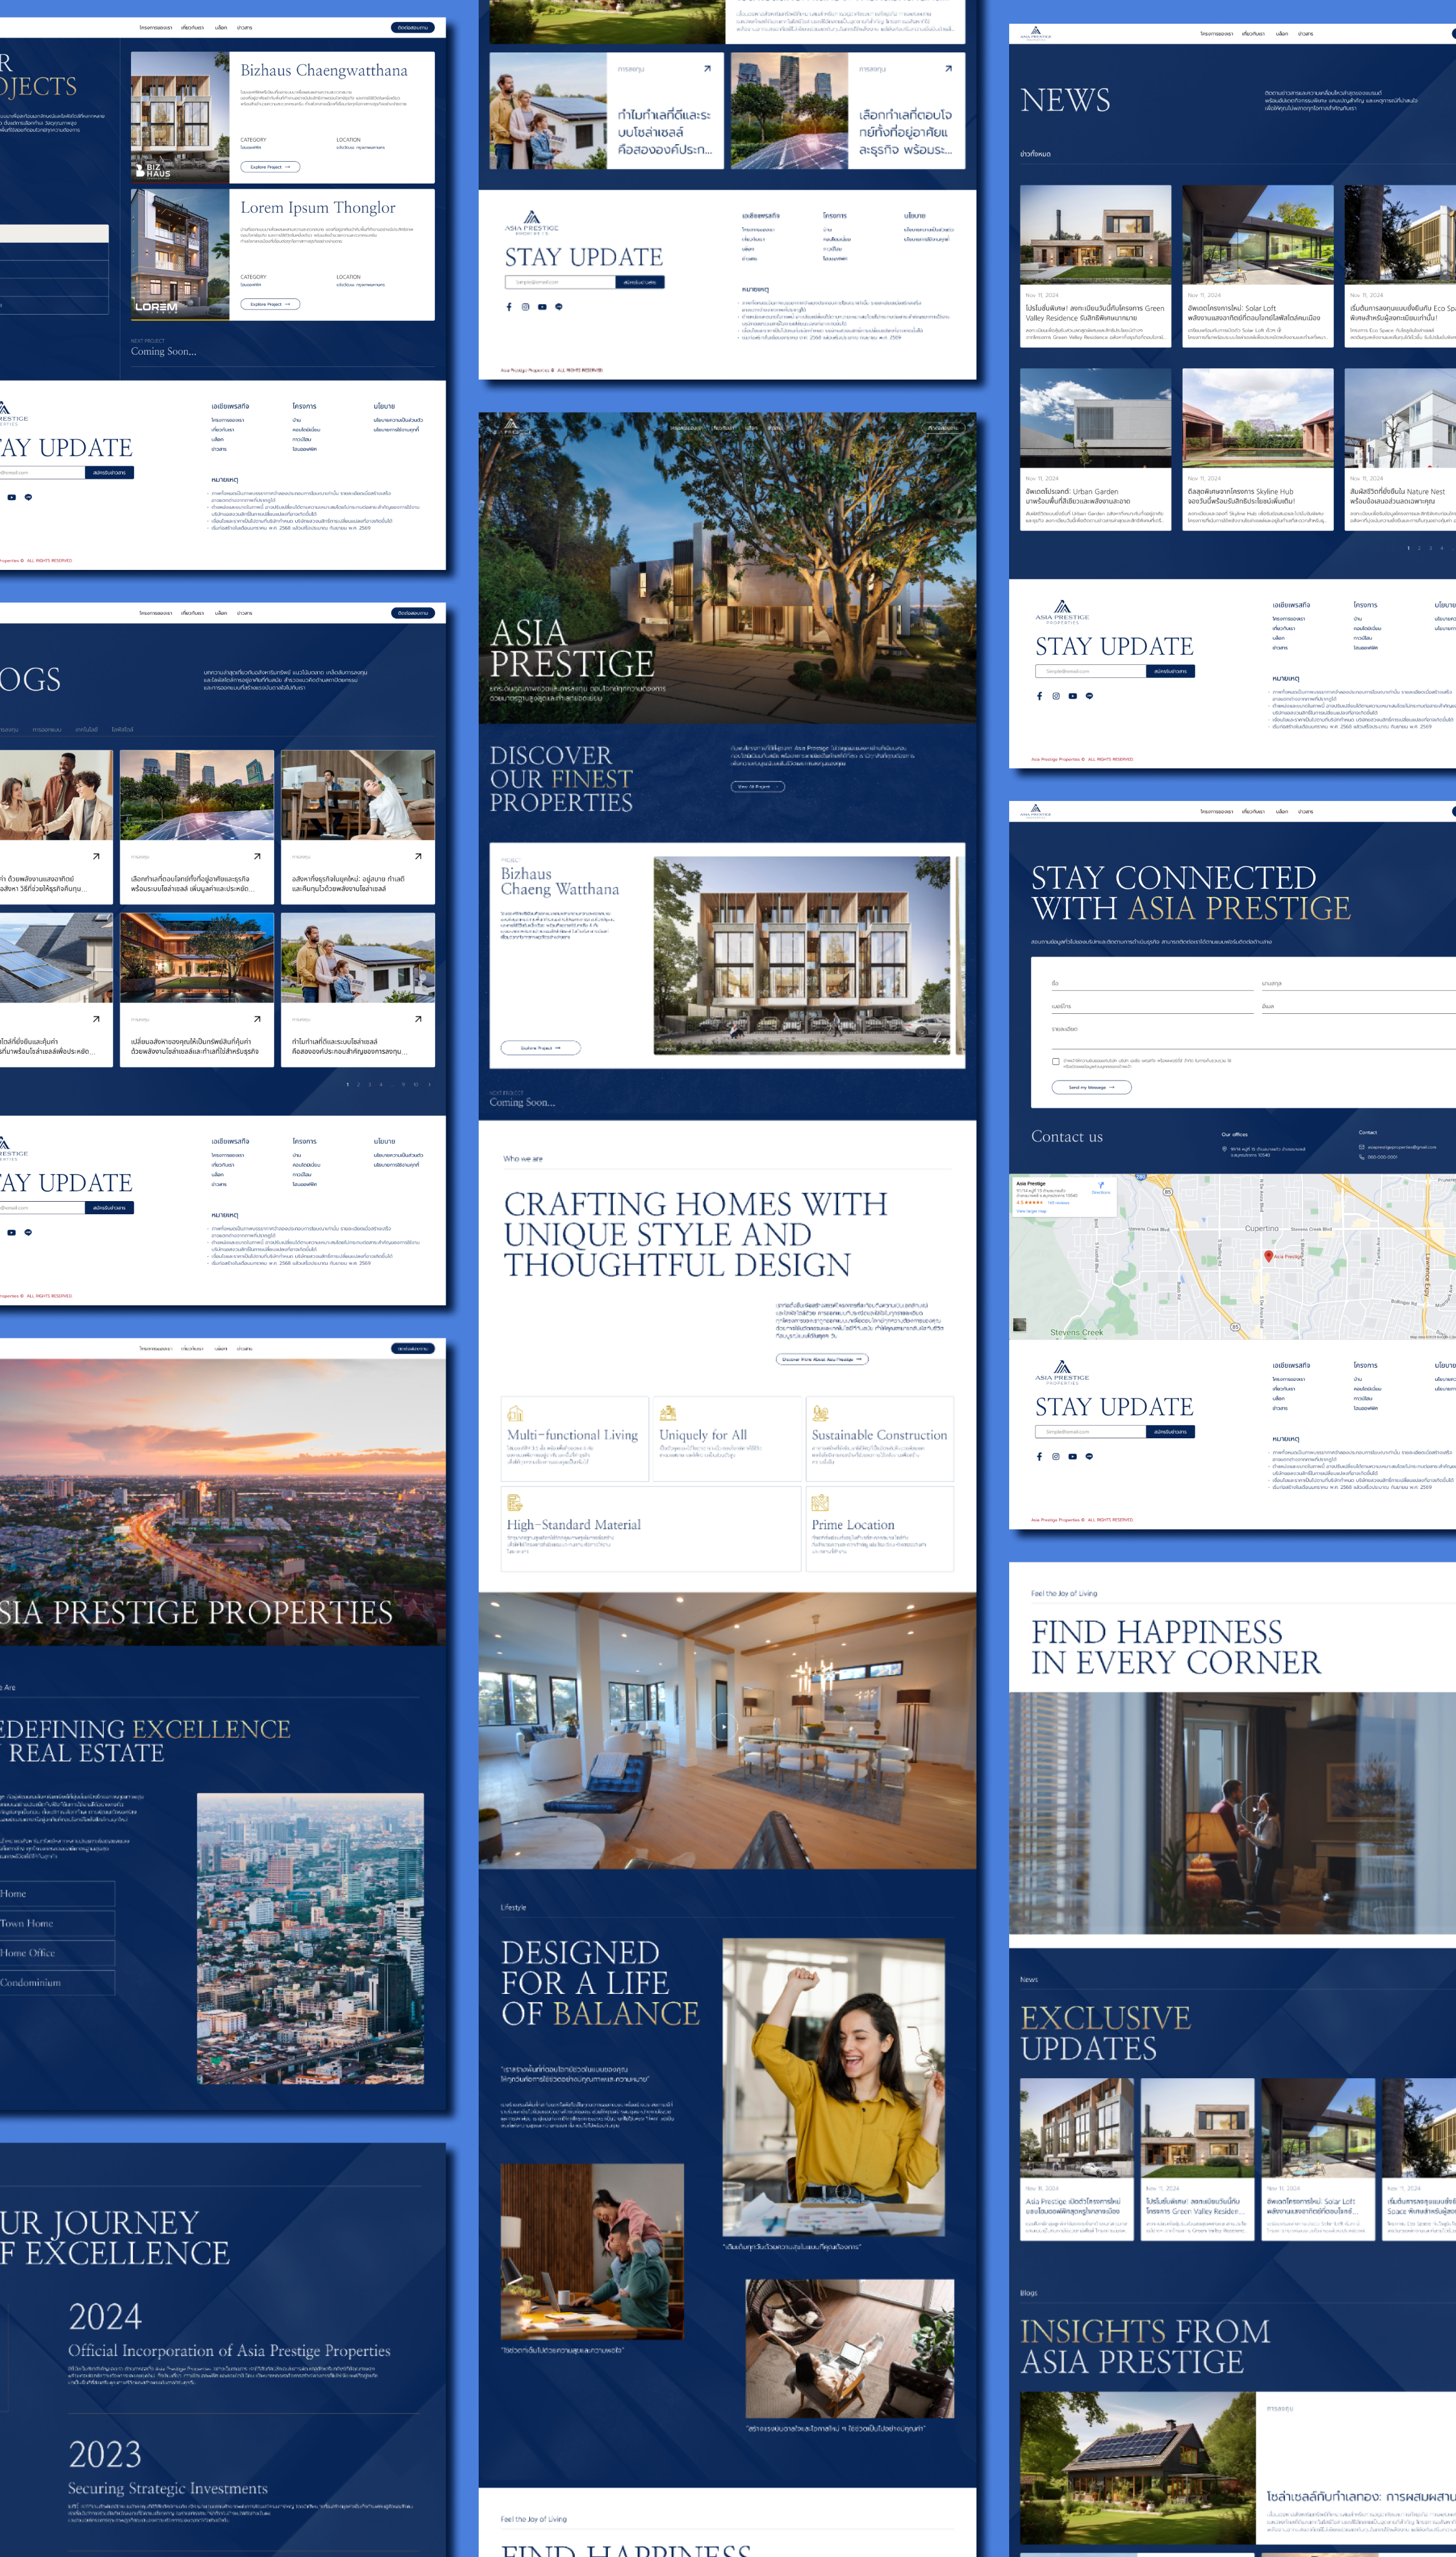Click LINE chat icon in footer below the map
The height and width of the screenshot is (2557, 1456).
[1089, 1456]
